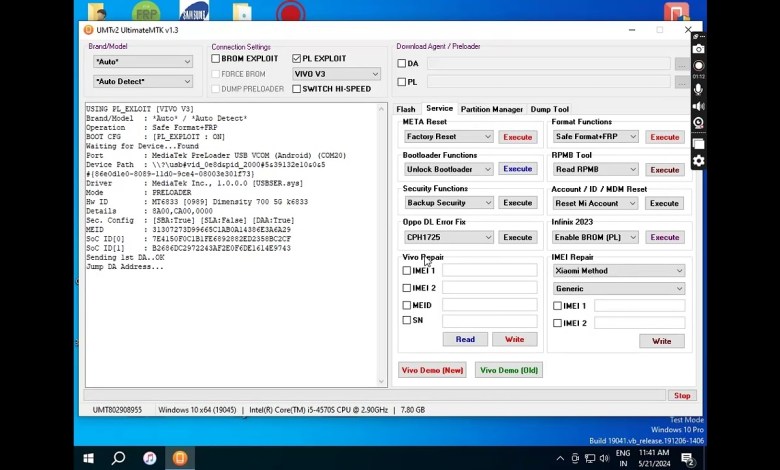Click the Vivo Repair IMEI 1 input field
The width and height of the screenshot is (780, 470).
[x=489, y=271]
